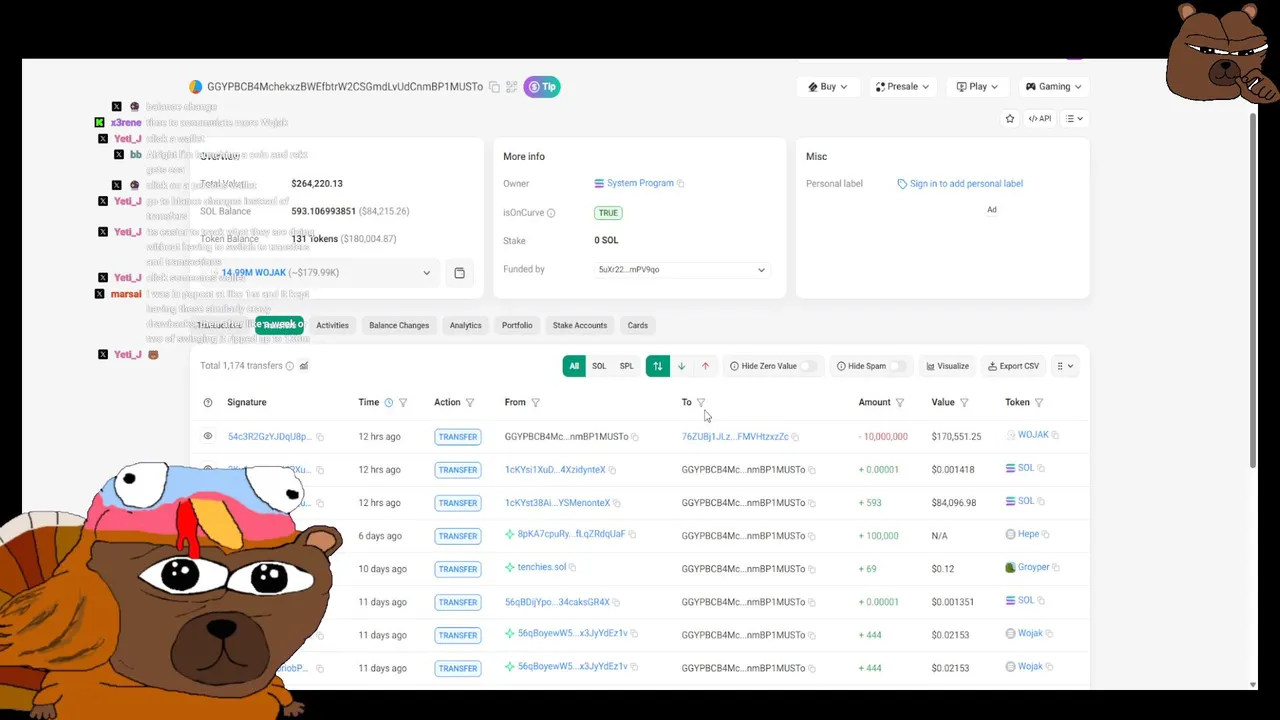Screen dimensions: 1280x720
Task: Open the From column filter
Action: click(535, 403)
